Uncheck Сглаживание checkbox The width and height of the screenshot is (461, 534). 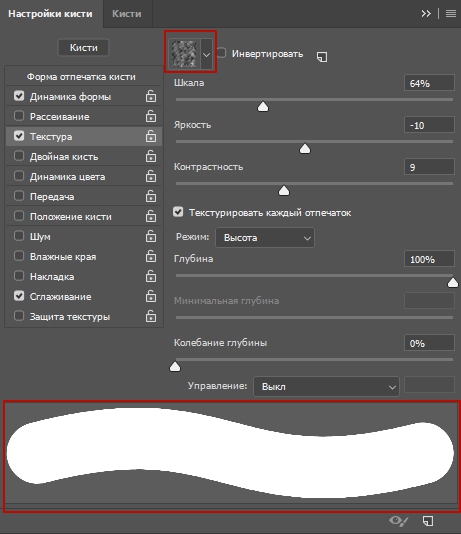click(19, 296)
